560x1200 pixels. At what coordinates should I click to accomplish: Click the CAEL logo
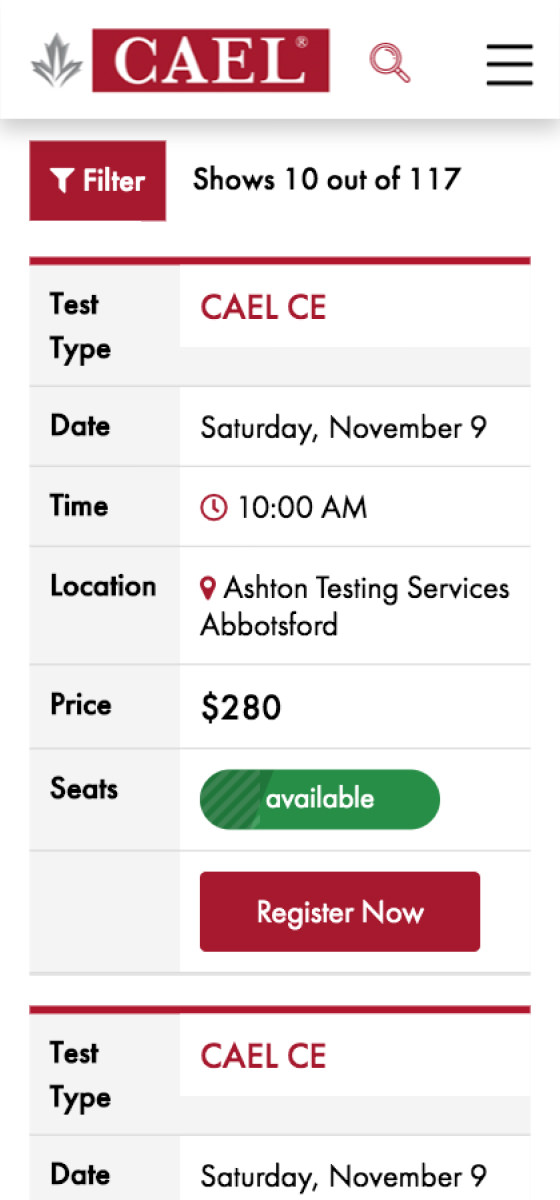tap(210, 61)
